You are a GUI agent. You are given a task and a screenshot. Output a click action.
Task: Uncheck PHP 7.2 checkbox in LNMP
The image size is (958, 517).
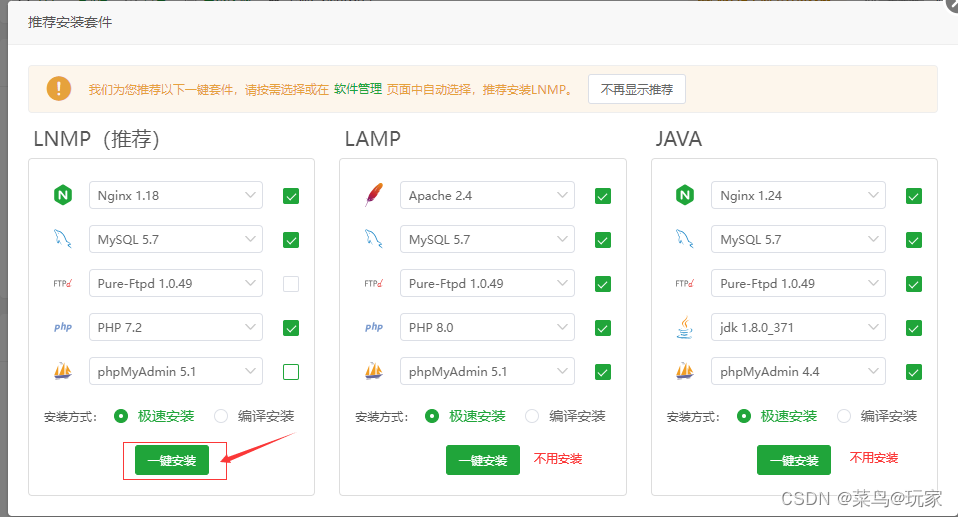click(x=291, y=328)
